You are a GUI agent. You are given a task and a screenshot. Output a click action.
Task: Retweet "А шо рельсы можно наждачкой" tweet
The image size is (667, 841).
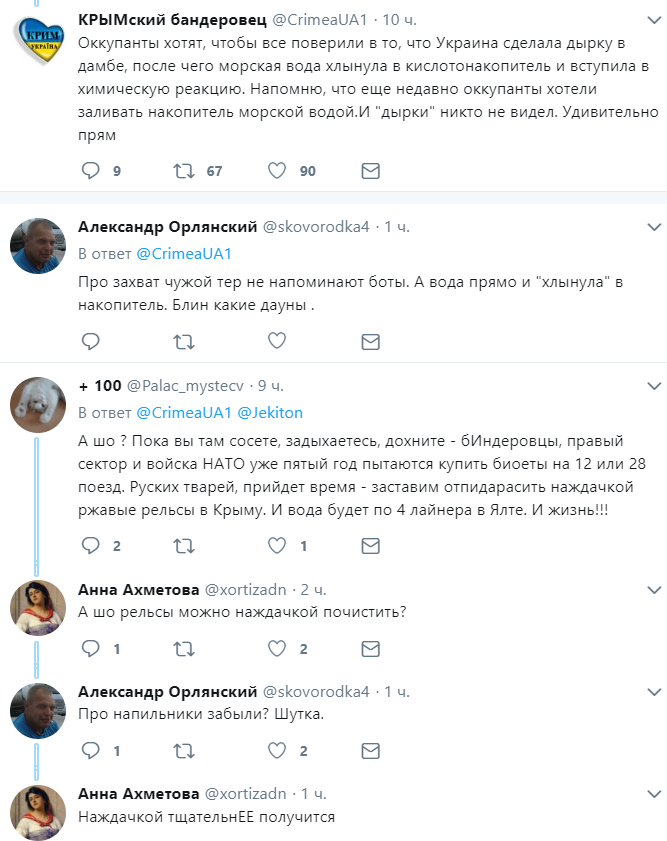tap(184, 648)
